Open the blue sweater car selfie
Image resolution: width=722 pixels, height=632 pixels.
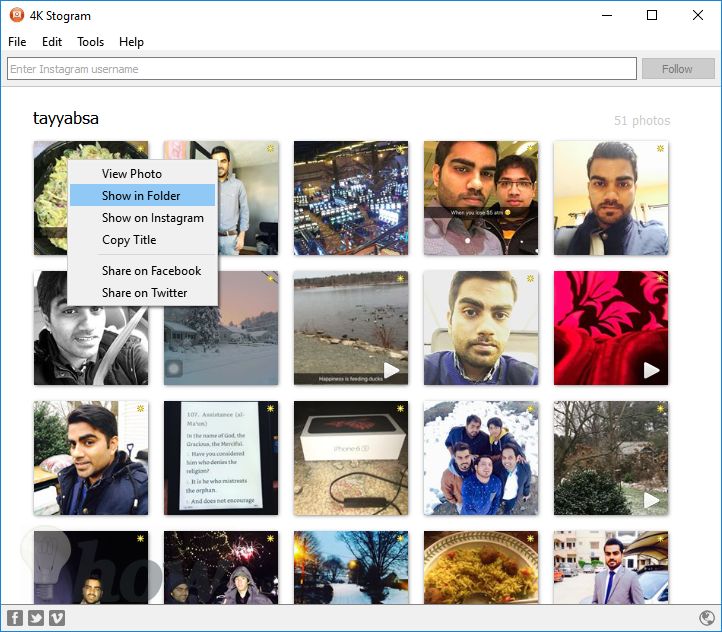(x=481, y=328)
